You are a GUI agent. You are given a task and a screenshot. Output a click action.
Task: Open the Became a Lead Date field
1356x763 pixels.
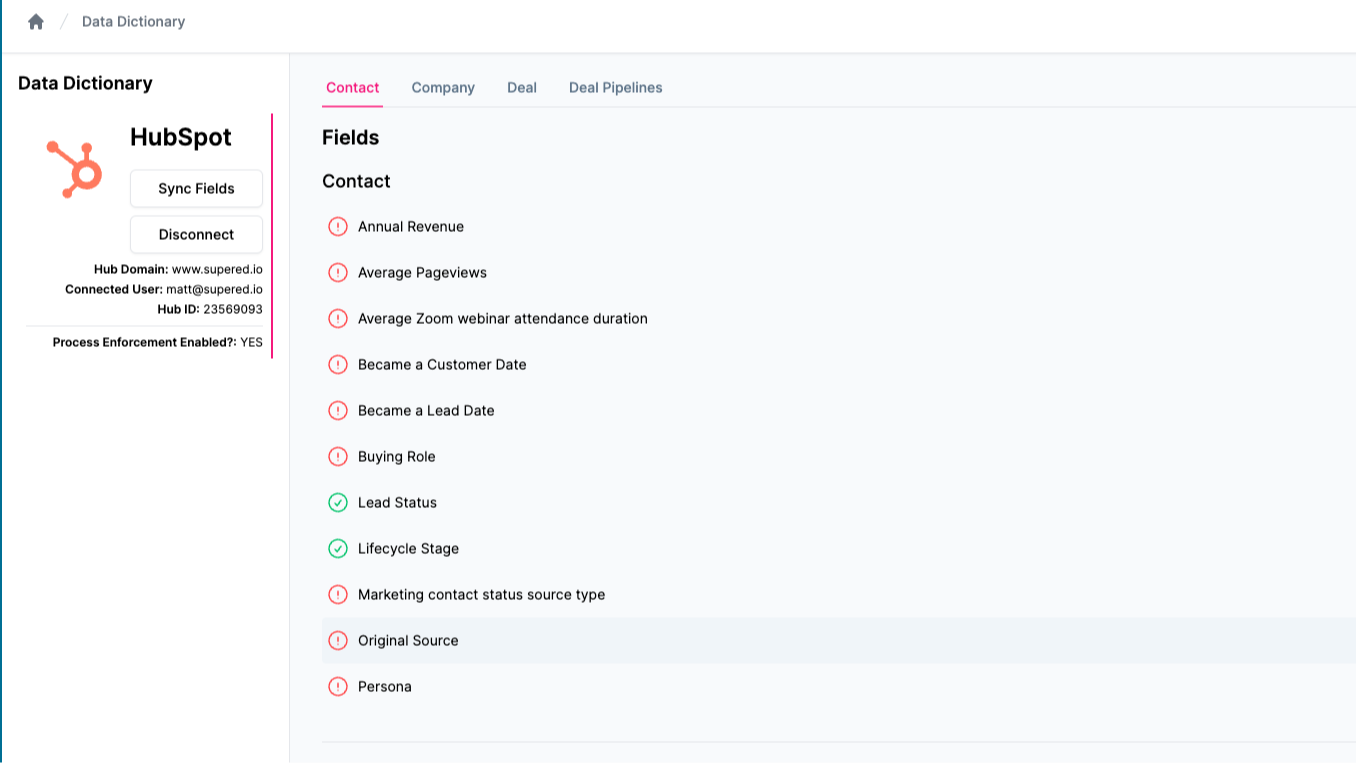click(x=839, y=411)
